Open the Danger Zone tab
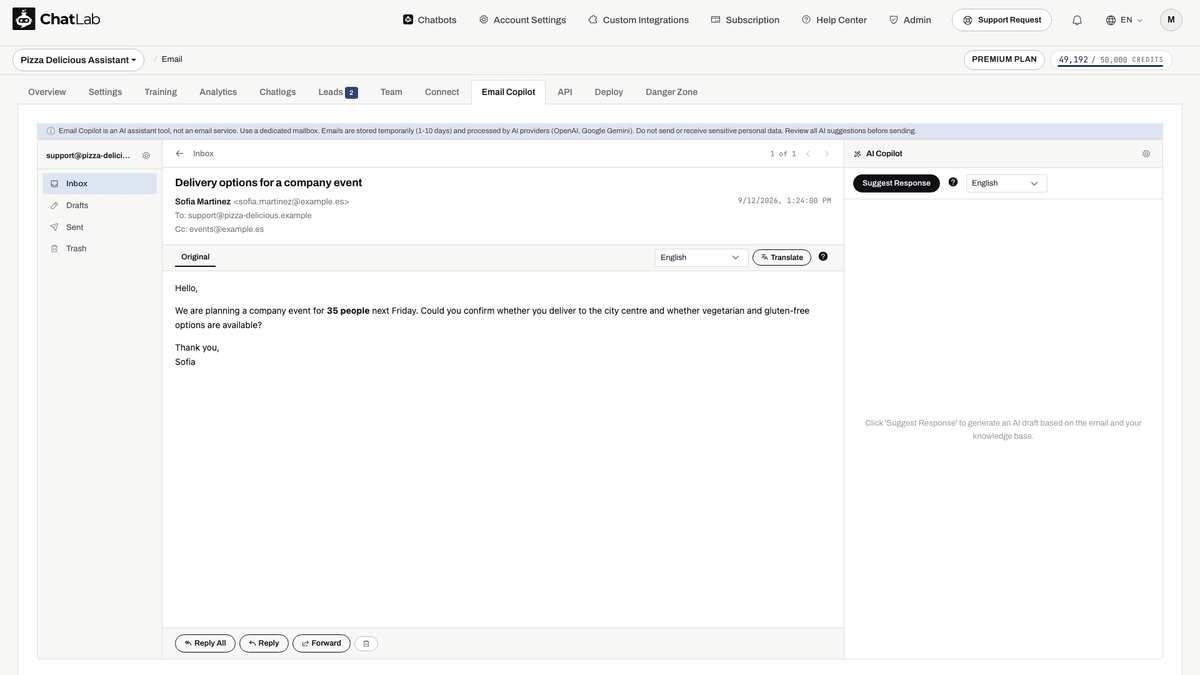This screenshot has height=675, width=1200. coord(672,92)
